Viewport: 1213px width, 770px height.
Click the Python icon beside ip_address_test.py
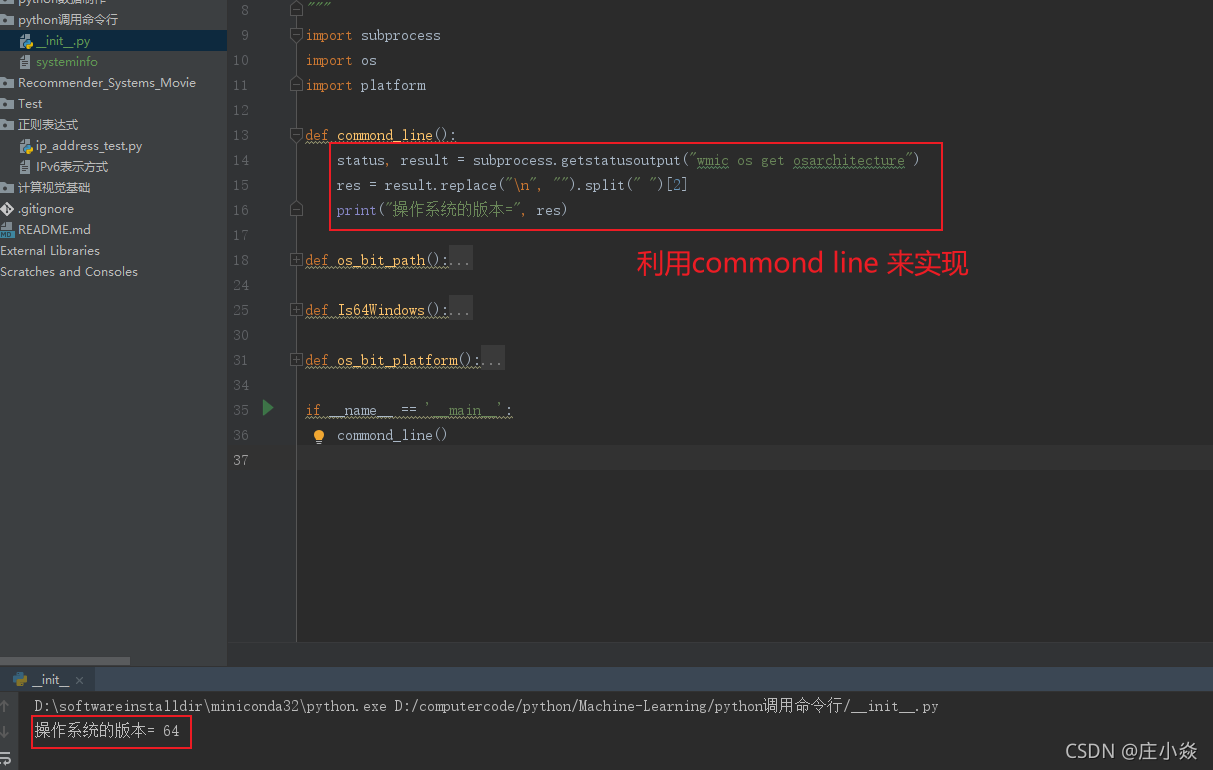pyautogui.click(x=26, y=146)
